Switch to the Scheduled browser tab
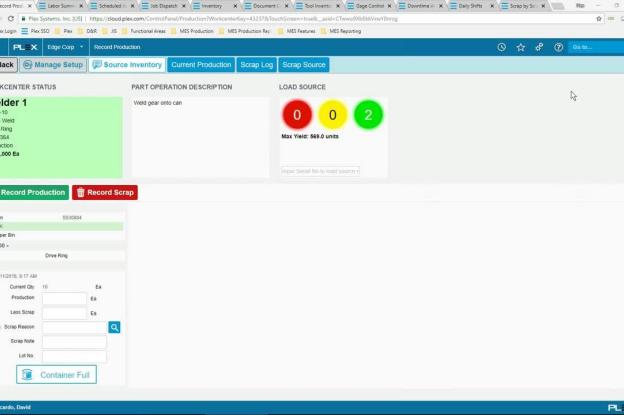Image resolution: width=624 pixels, height=415 pixels. pos(111,6)
